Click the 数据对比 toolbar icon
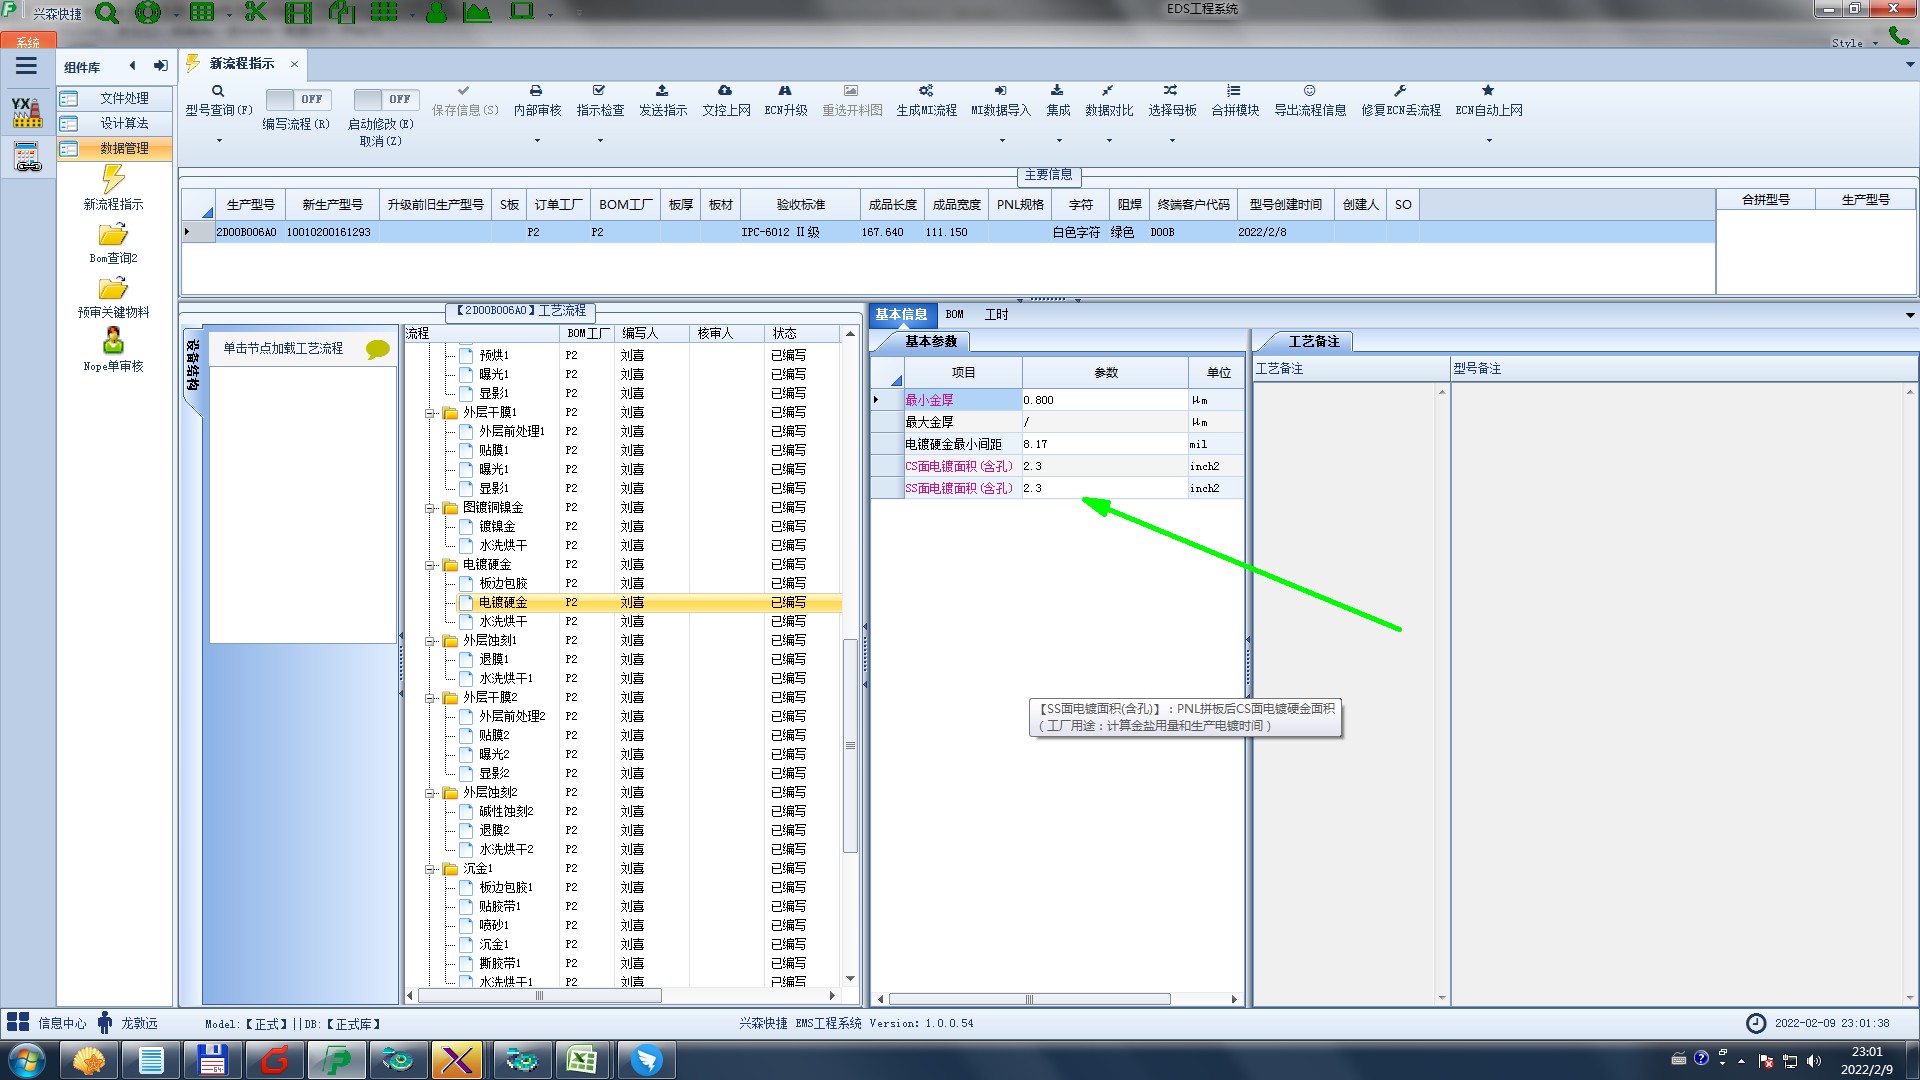 pyautogui.click(x=1107, y=91)
